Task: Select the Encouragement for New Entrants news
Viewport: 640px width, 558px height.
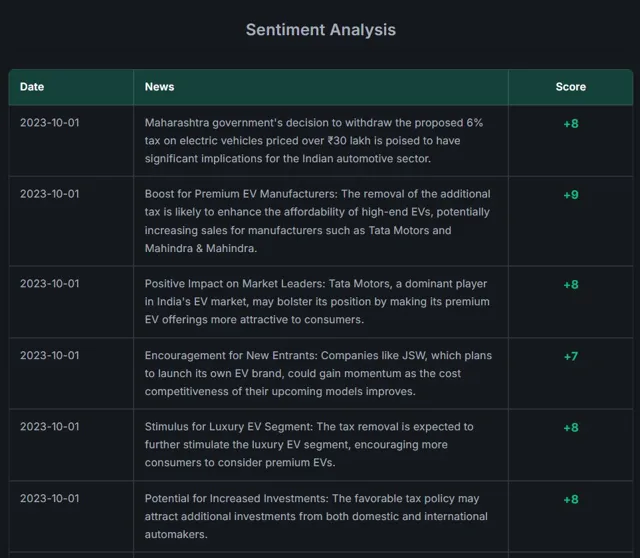Action: pyautogui.click(x=318, y=373)
